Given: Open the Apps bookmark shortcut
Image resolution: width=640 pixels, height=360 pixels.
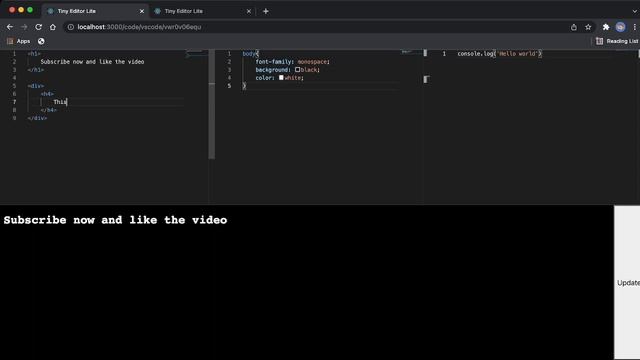Looking at the screenshot, I should tap(19, 41).
